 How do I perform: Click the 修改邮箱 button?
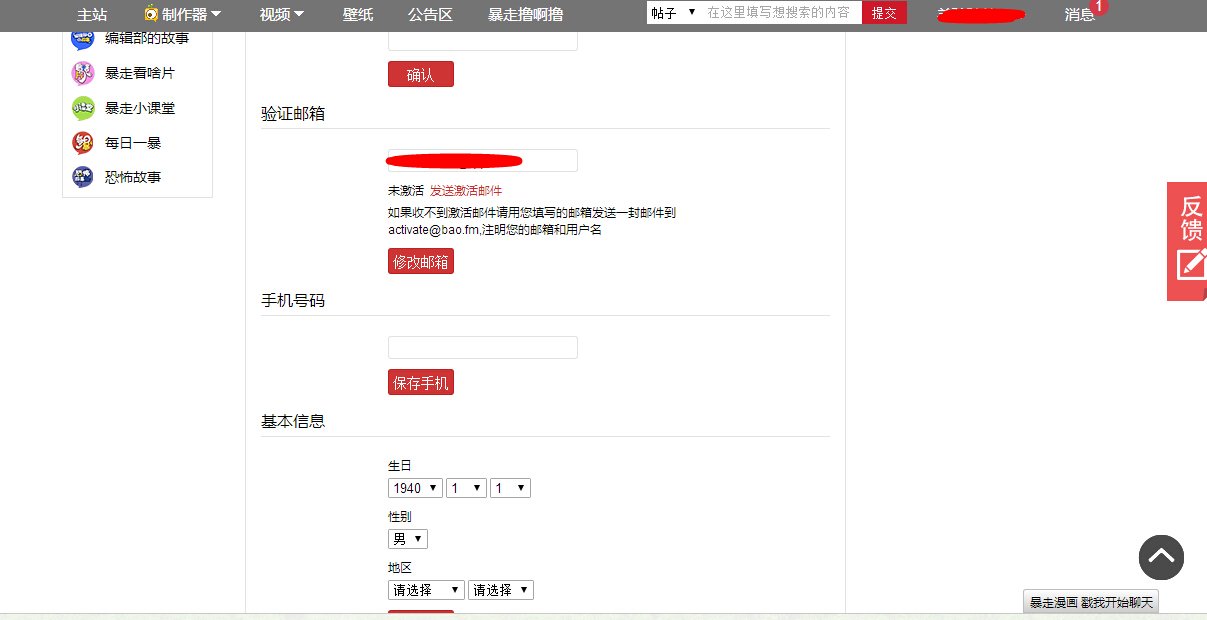pyautogui.click(x=420, y=261)
